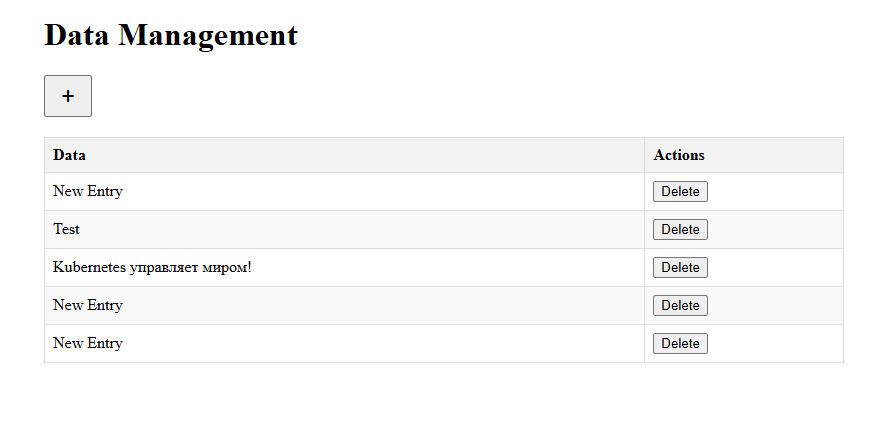Click the Data column header
892x422 pixels.
(69, 155)
